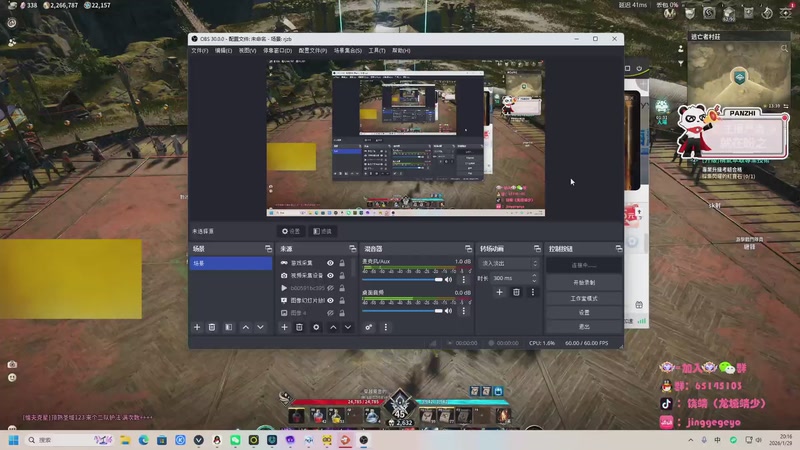800x450 pixels.
Task: Open QQ penguin icon in taskbar
Action: (217, 440)
